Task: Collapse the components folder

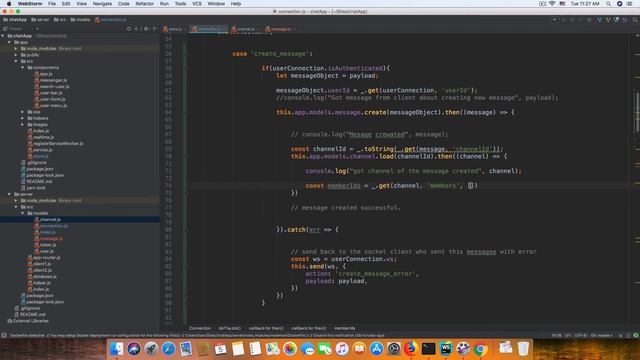Action: coord(23,67)
